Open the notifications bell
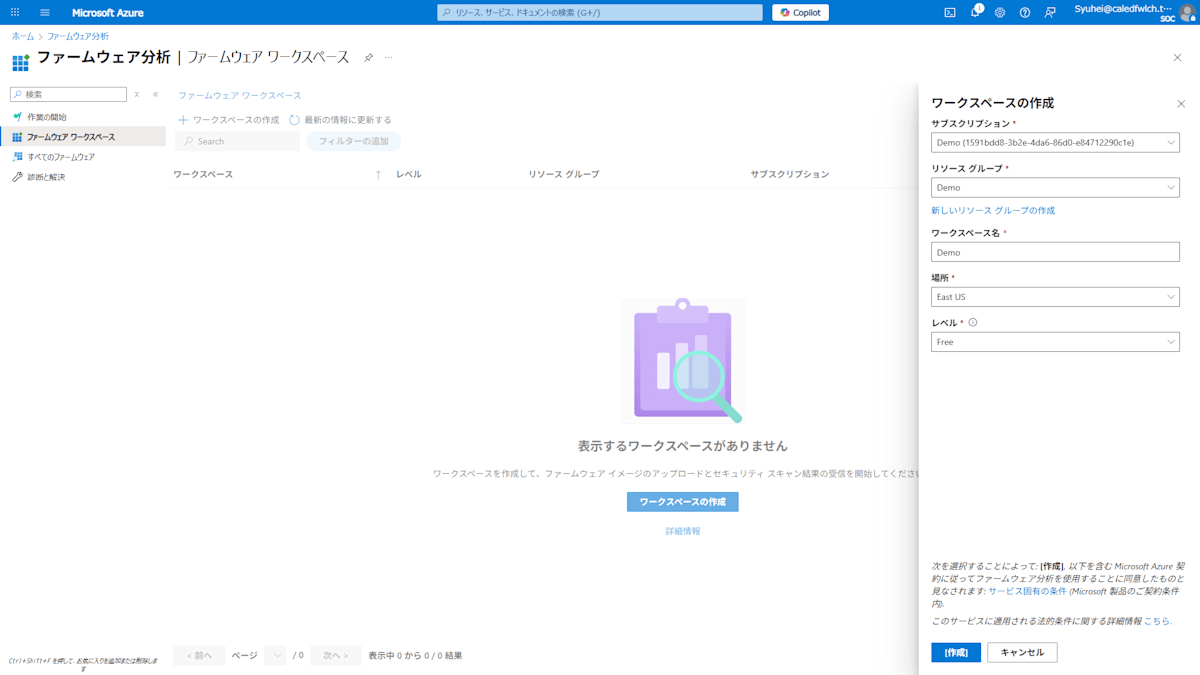 [x=975, y=12]
